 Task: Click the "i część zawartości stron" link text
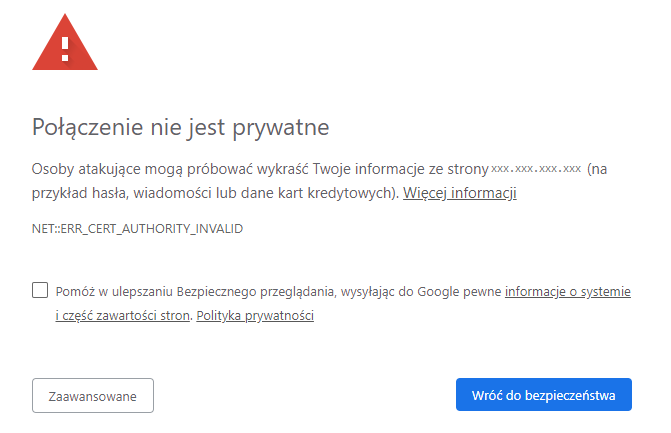(122, 316)
